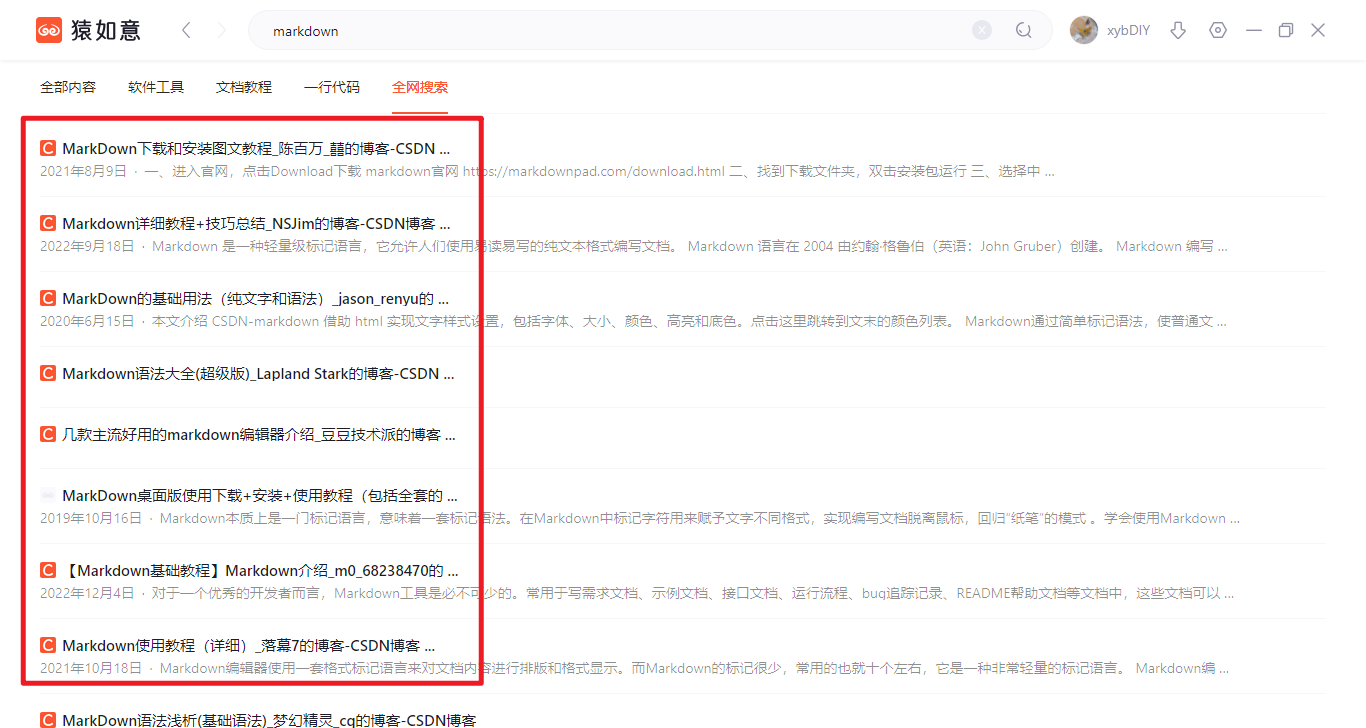The height and width of the screenshot is (728, 1366).
Task: Open result Markdown语法大全(超级版)
Action: click(x=258, y=374)
